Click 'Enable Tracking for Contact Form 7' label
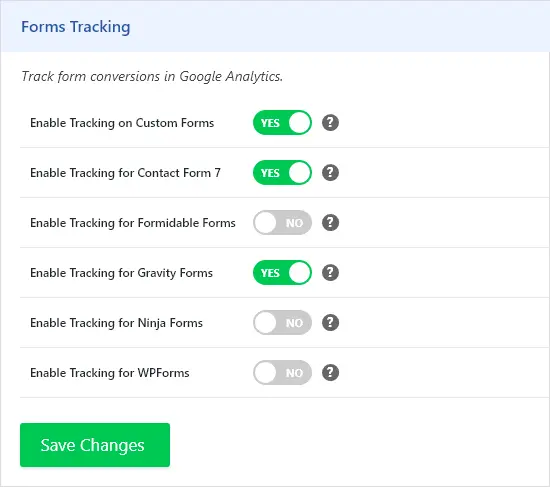Screen dimensions: 550x487 click(x=125, y=173)
